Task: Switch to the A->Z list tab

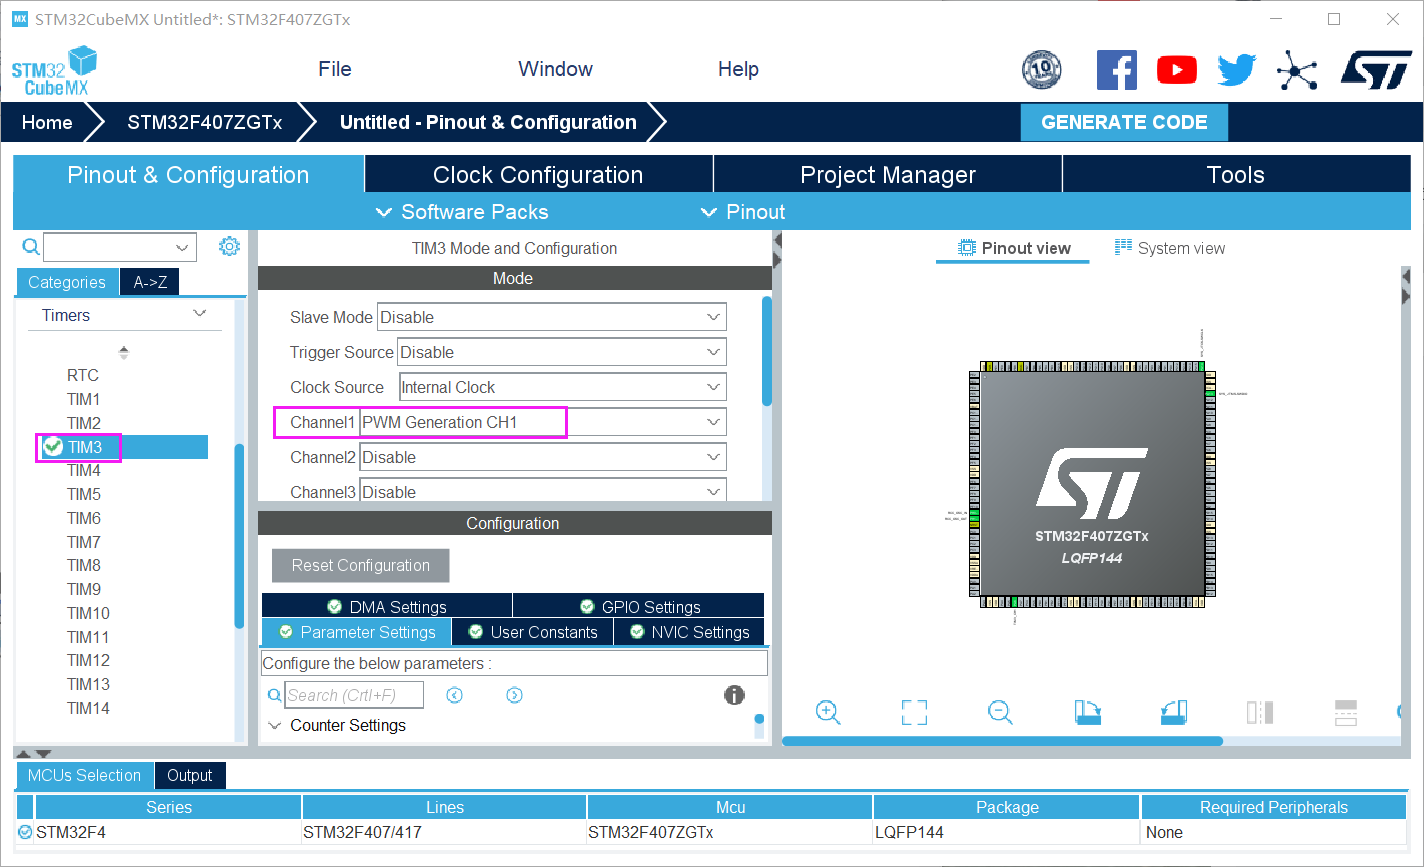Action: [x=150, y=282]
